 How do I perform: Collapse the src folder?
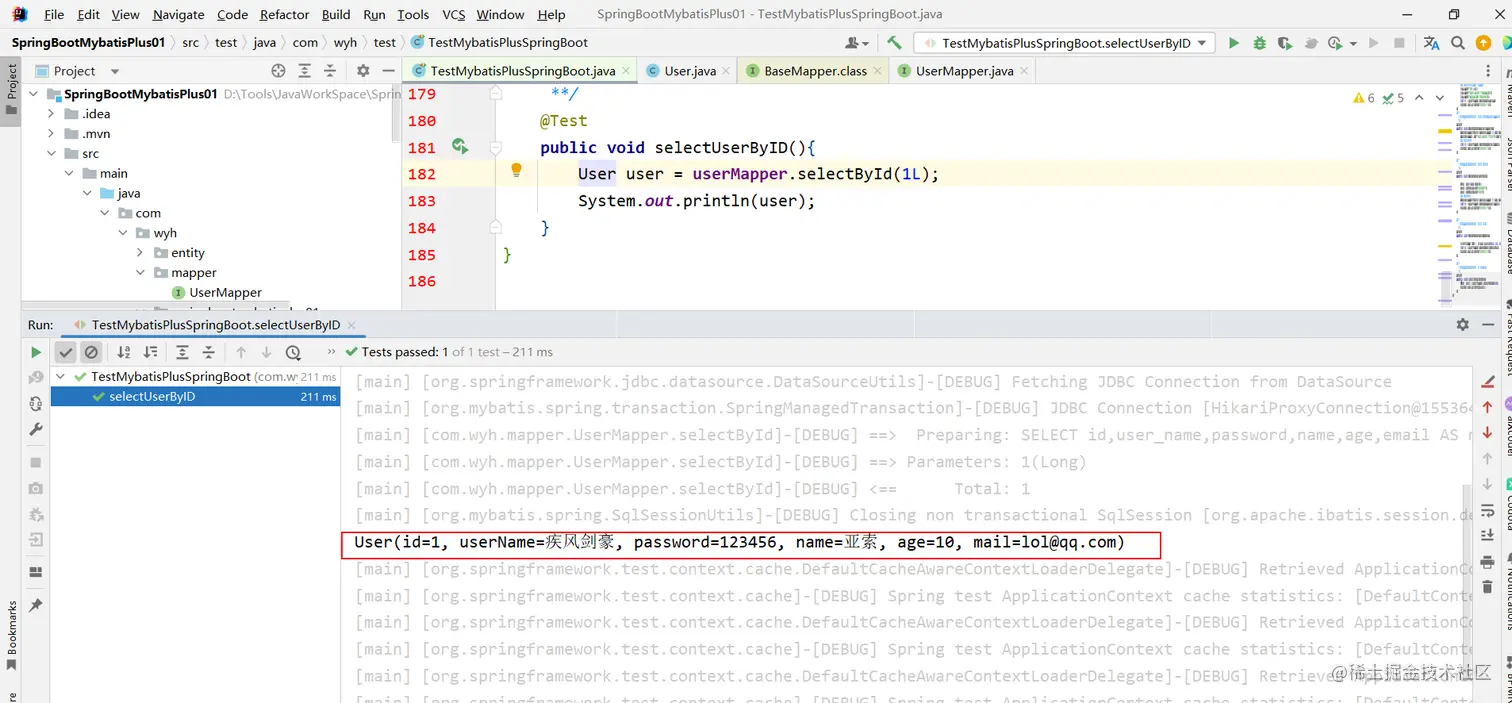point(51,154)
